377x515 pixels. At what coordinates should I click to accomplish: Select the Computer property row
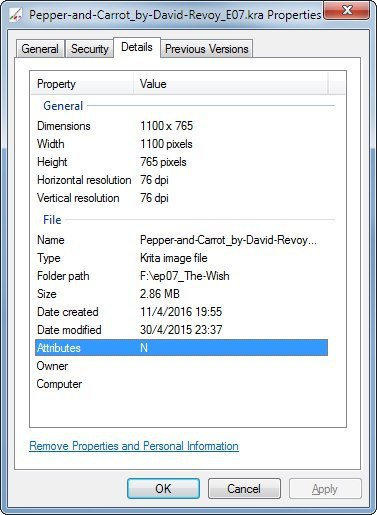click(181, 384)
